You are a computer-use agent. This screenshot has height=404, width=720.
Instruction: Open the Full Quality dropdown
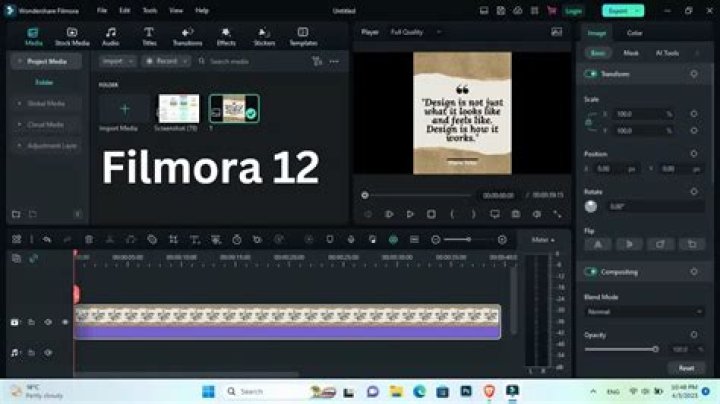tap(416, 32)
